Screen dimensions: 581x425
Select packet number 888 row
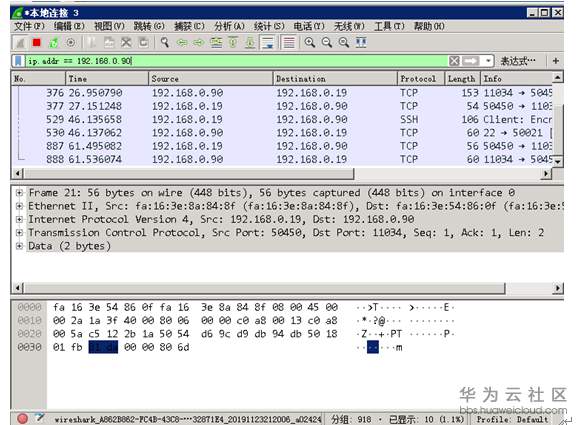click(282, 159)
